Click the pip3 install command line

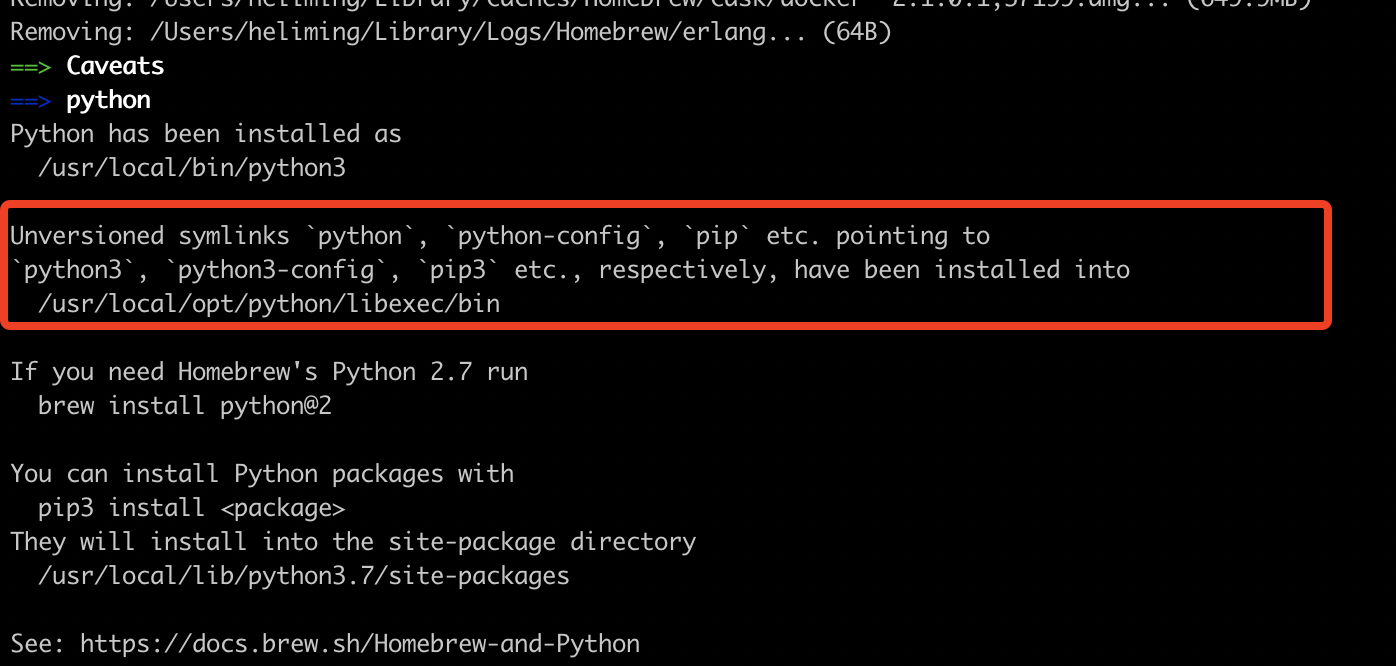click(191, 508)
